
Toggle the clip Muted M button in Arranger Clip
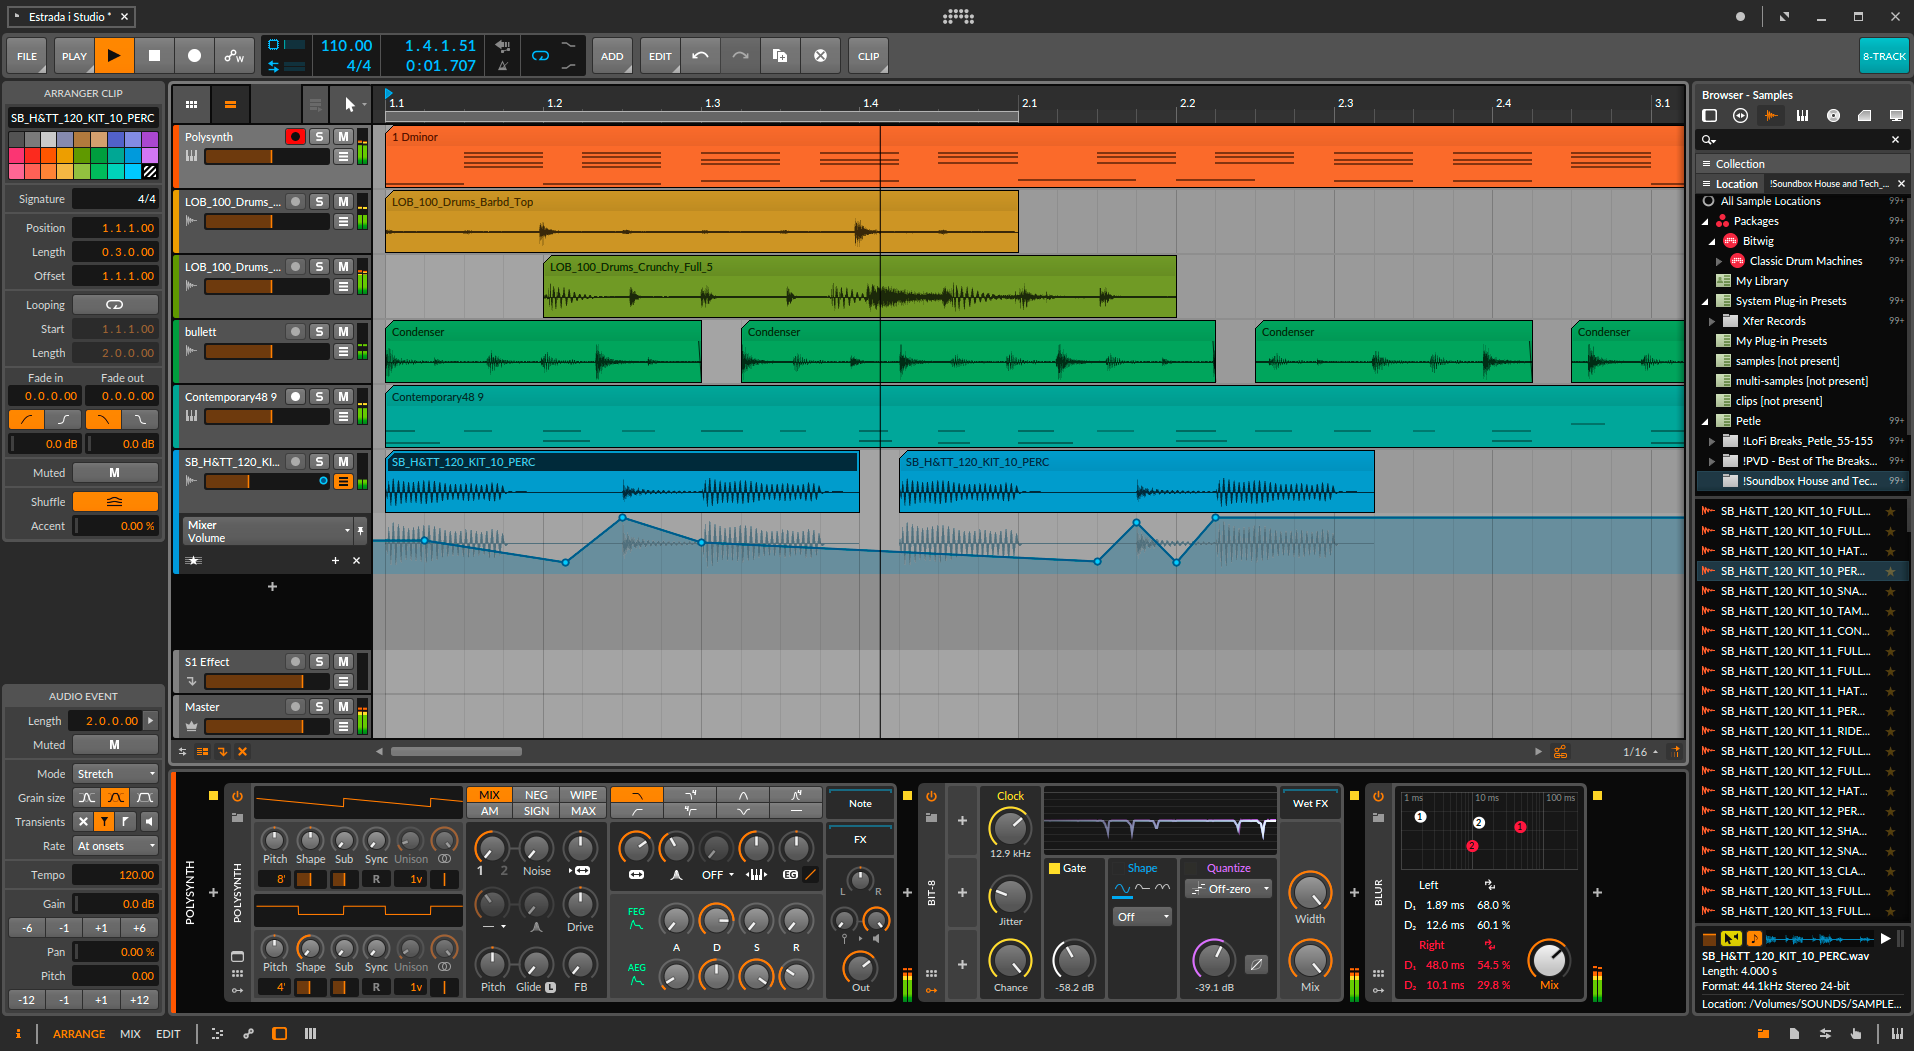[x=114, y=473]
